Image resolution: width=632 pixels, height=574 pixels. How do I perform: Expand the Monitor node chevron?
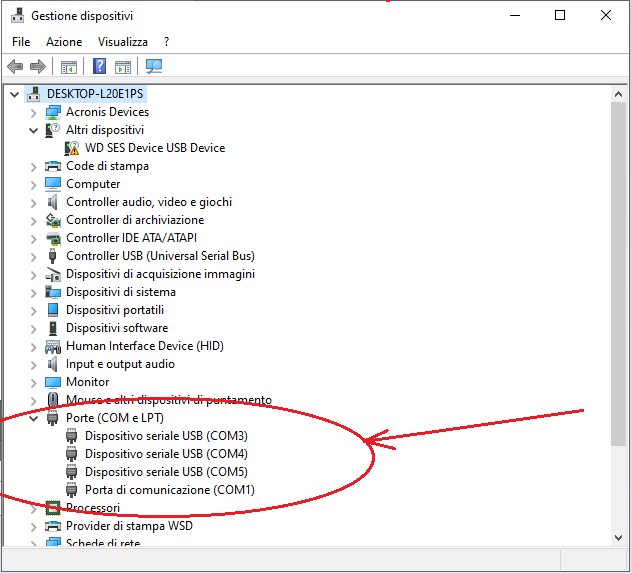[33, 383]
